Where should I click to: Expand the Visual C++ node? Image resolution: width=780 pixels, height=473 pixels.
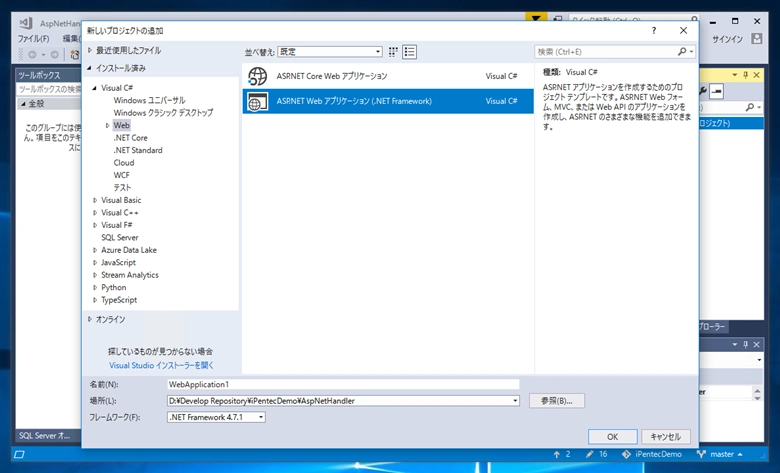tap(95, 212)
